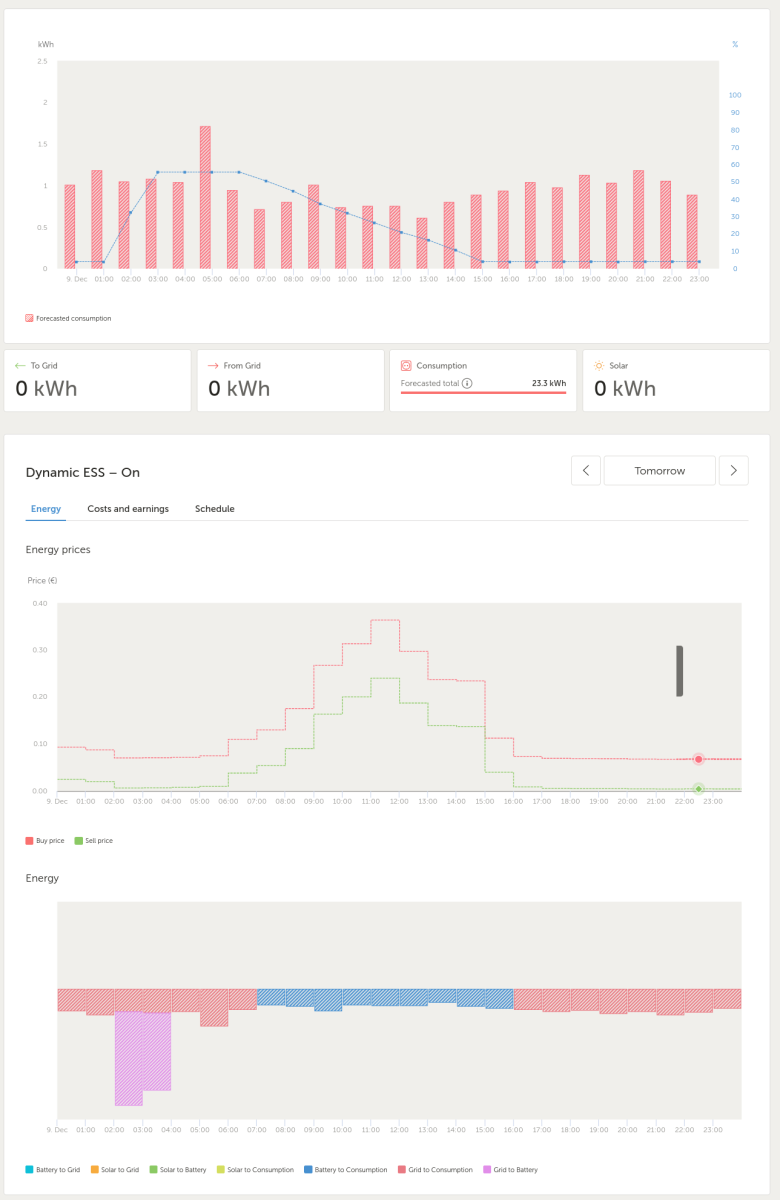Toggle Buy price series in legend

tap(45, 841)
